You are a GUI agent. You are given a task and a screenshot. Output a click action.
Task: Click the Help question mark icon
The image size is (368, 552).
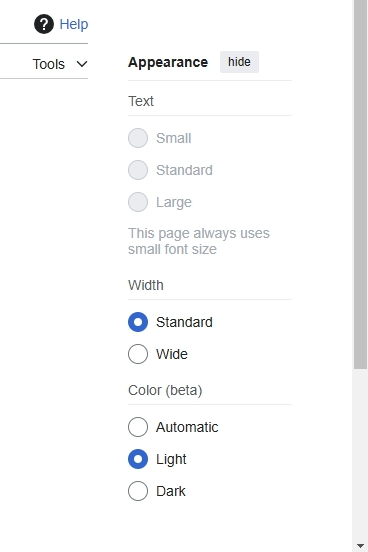tap(44, 24)
